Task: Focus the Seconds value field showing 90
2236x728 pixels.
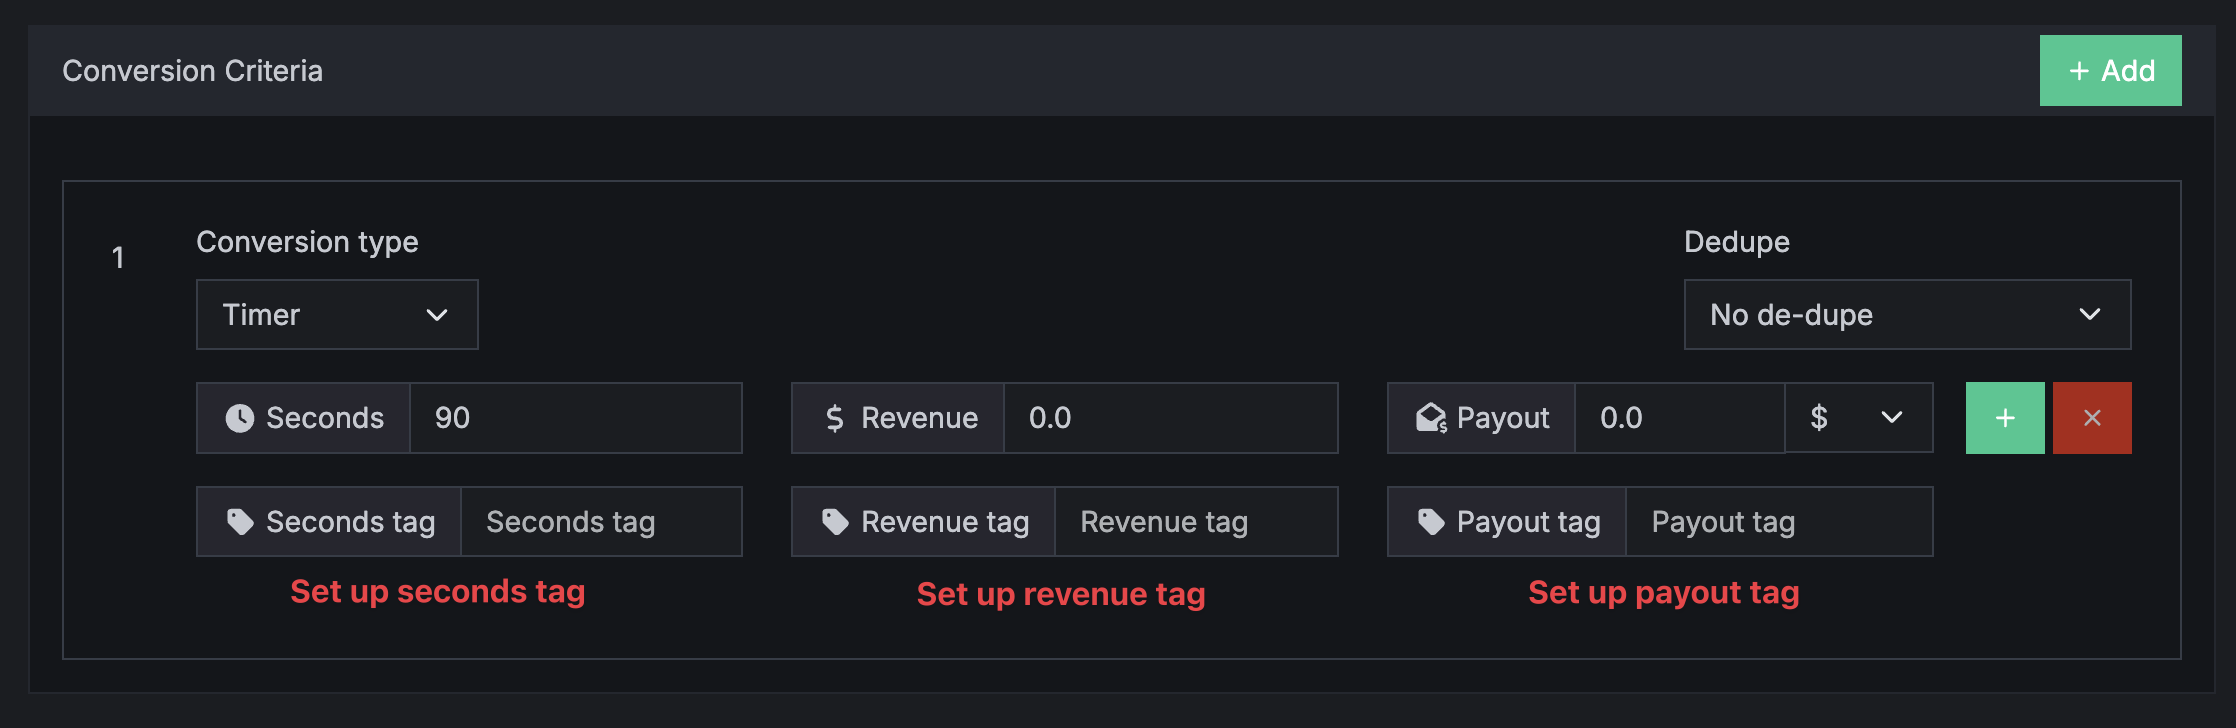Action: 576,418
